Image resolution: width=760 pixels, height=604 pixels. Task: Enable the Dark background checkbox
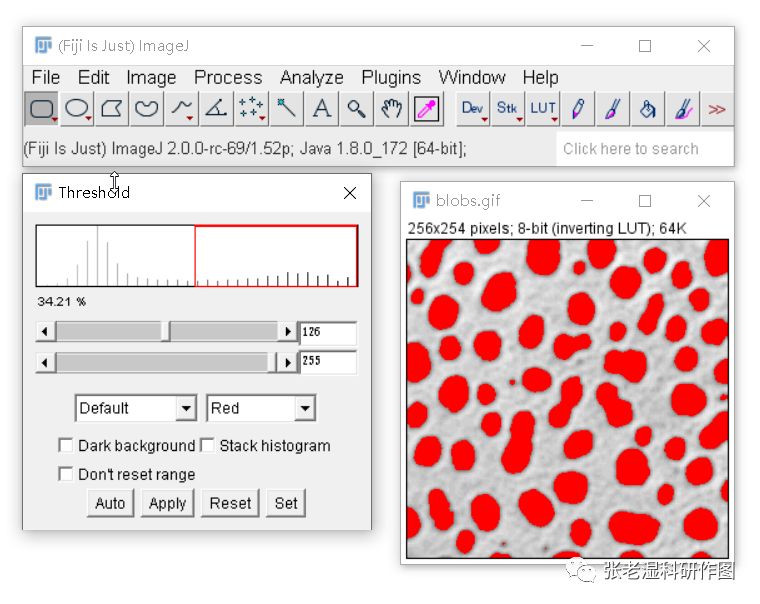click(x=65, y=445)
